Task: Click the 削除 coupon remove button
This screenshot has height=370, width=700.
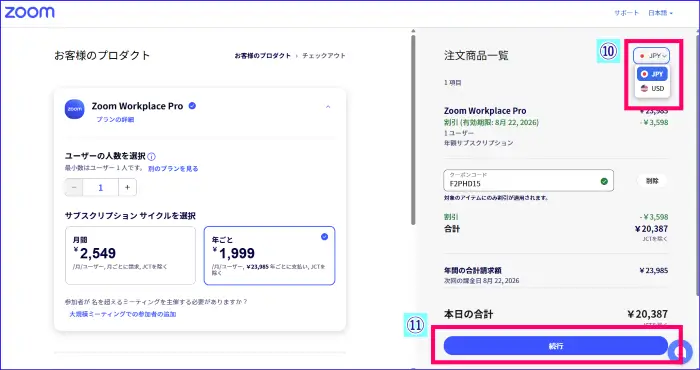Action: pos(652,181)
